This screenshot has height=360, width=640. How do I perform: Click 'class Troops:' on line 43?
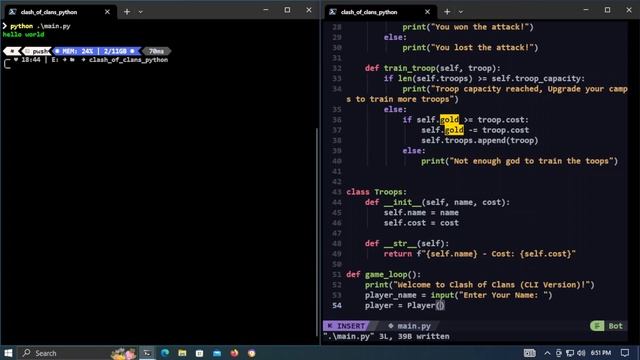[x=376, y=192]
